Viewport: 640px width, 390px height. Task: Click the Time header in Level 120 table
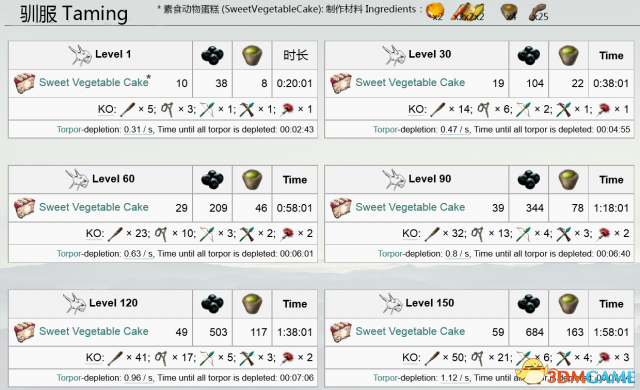295,304
